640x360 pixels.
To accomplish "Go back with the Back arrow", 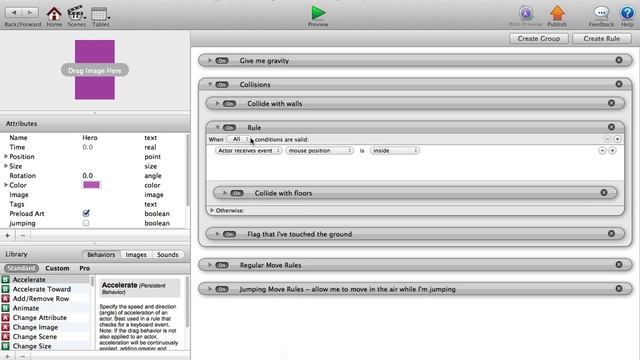I will (14, 13).
